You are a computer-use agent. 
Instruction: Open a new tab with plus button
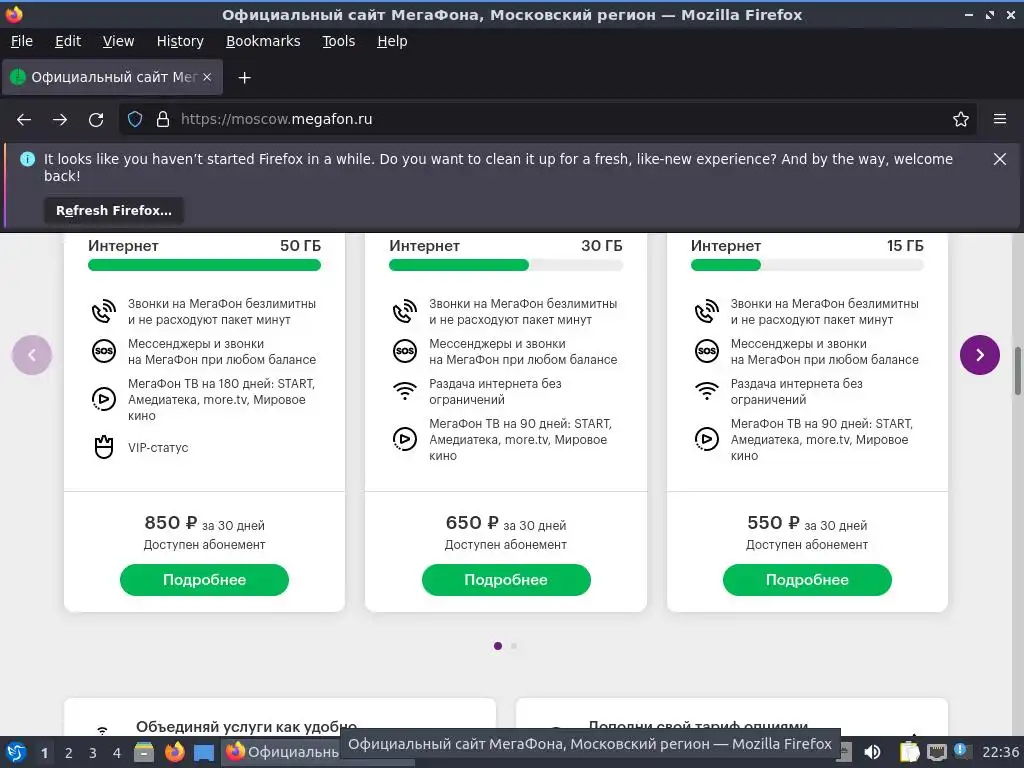click(x=244, y=78)
